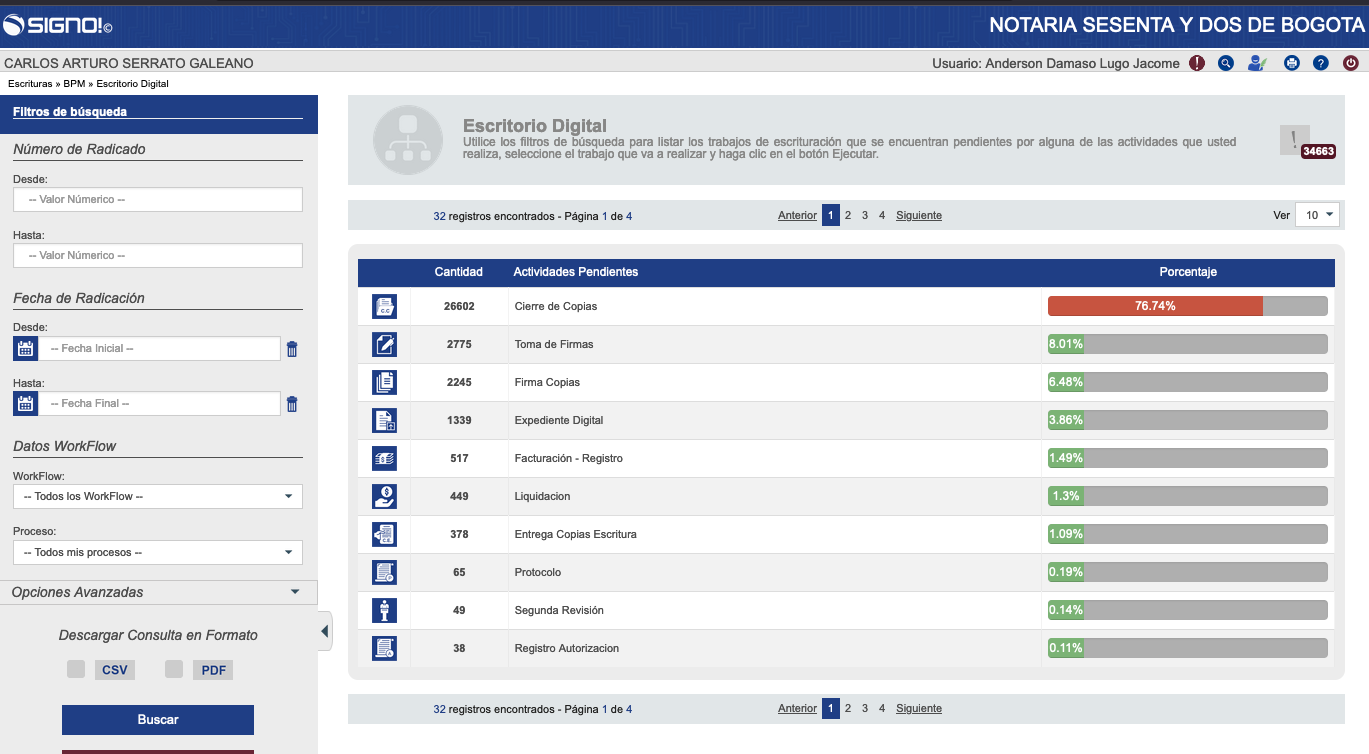Click the magnifier search icon in header
The width and height of the screenshot is (1369, 754).
[x=1226, y=63]
